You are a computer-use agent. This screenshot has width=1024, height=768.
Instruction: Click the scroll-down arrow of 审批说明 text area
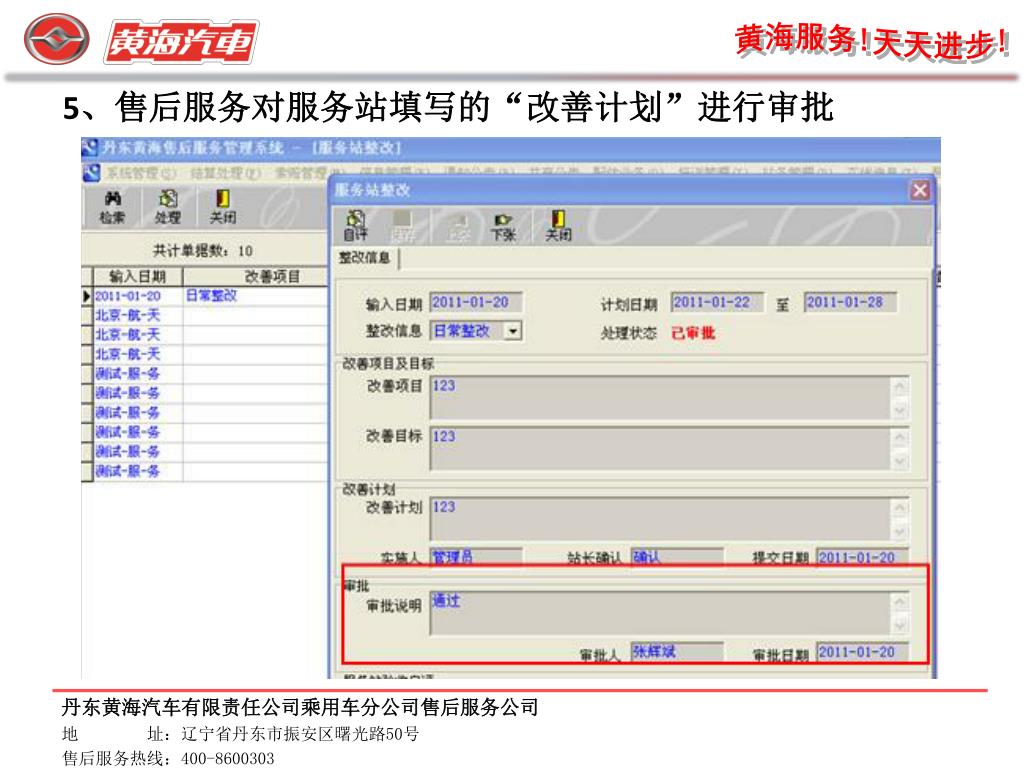900,626
